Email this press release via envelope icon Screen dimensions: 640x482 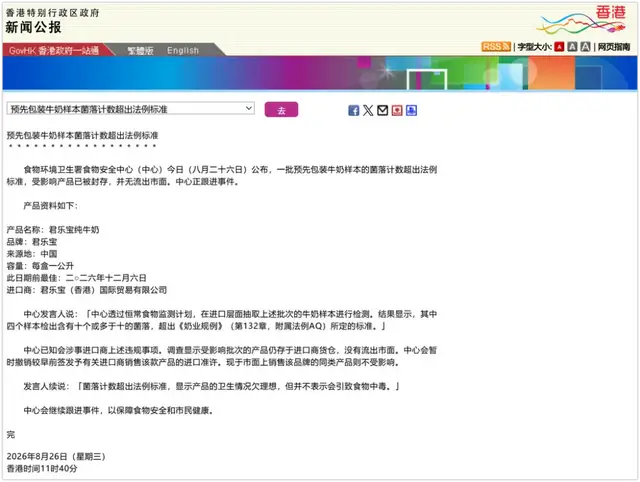click(x=382, y=110)
